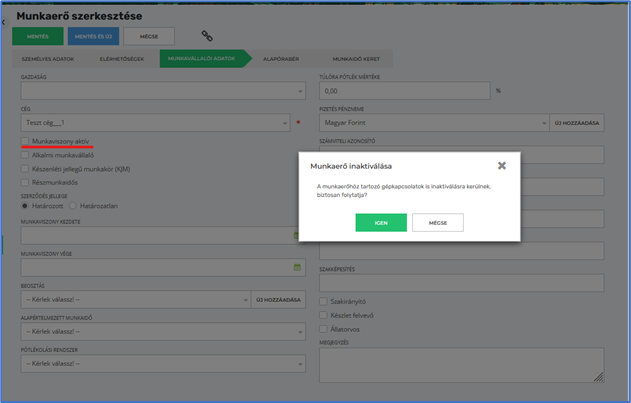Screen dimensions: 631x403
Task: Cancel the dialog with its Mégse button
Action: 437,222
